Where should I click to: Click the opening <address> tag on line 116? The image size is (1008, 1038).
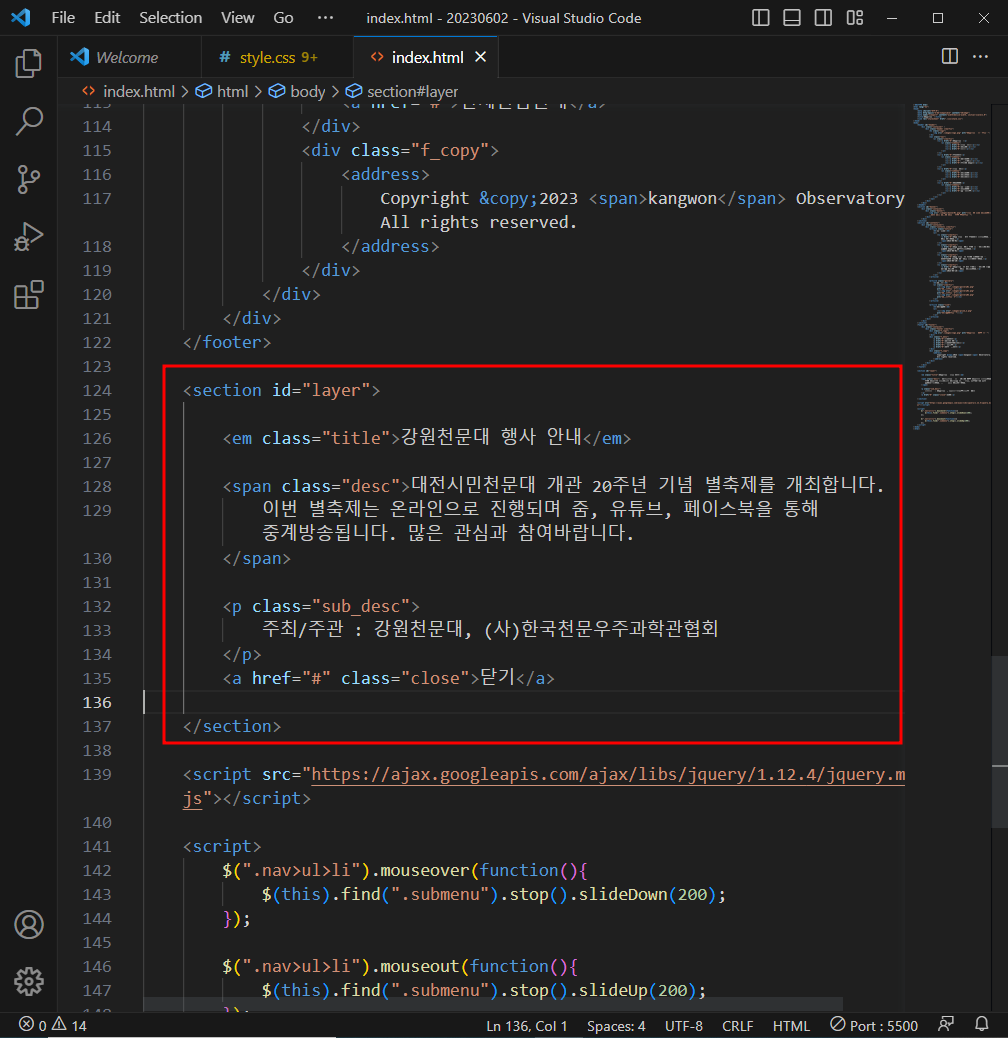[385, 174]
